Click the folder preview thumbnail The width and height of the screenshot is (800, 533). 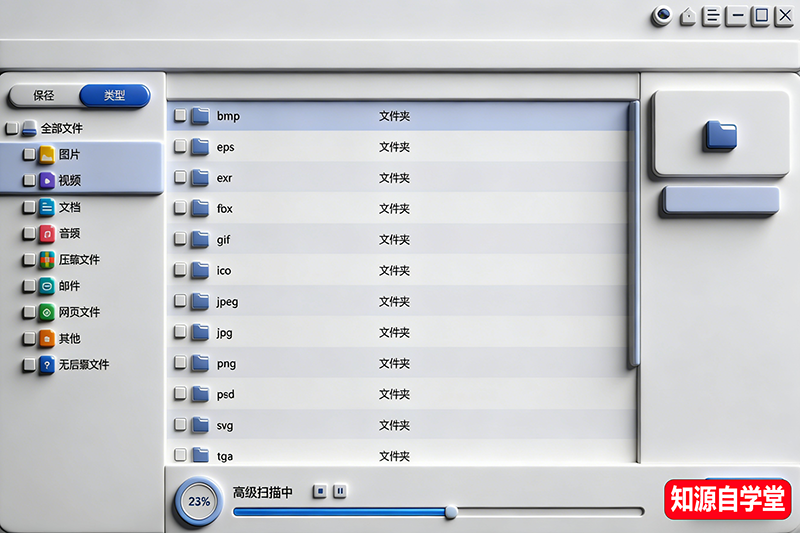(720, 134)
